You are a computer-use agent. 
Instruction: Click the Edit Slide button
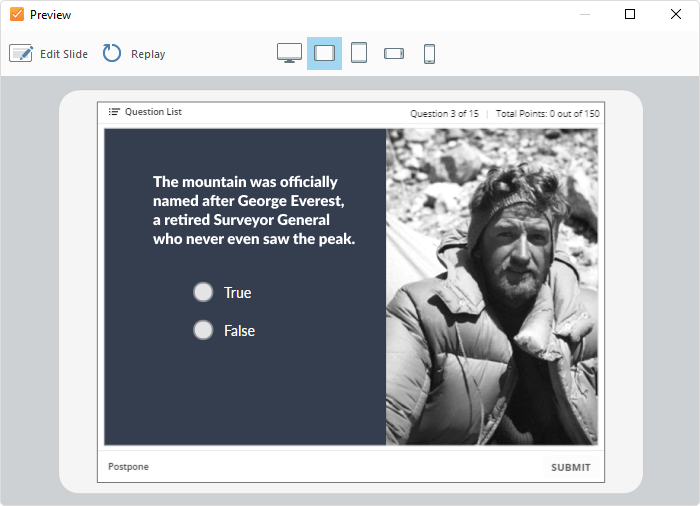click(x=49, y=54)
